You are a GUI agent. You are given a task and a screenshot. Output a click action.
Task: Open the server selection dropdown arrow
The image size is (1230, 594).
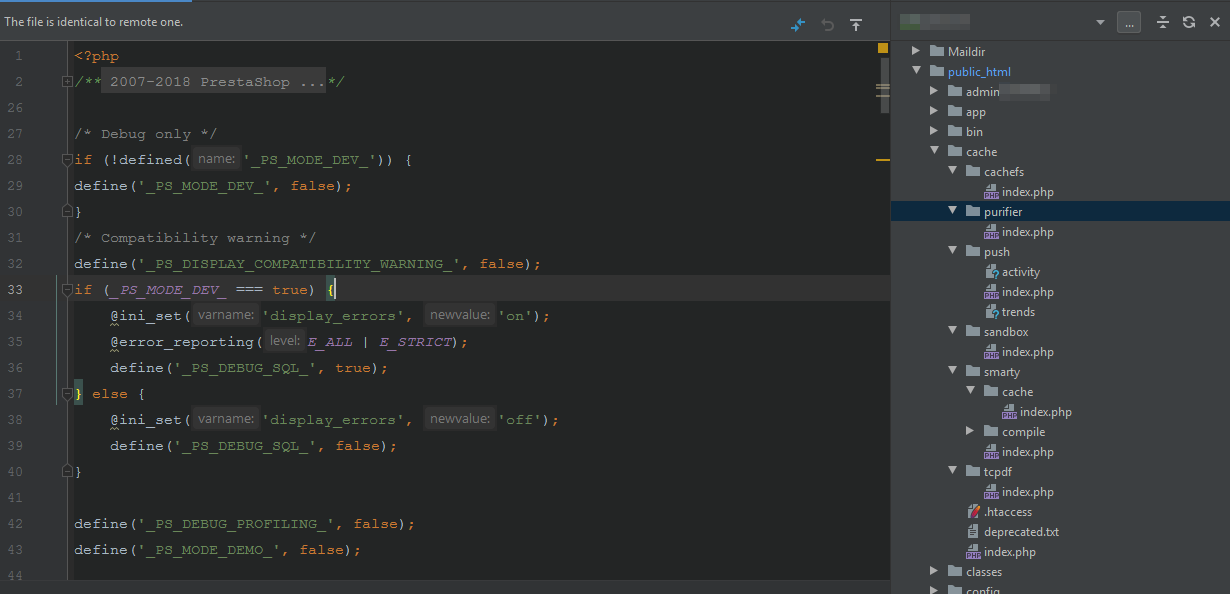[x=1100, y=22]
